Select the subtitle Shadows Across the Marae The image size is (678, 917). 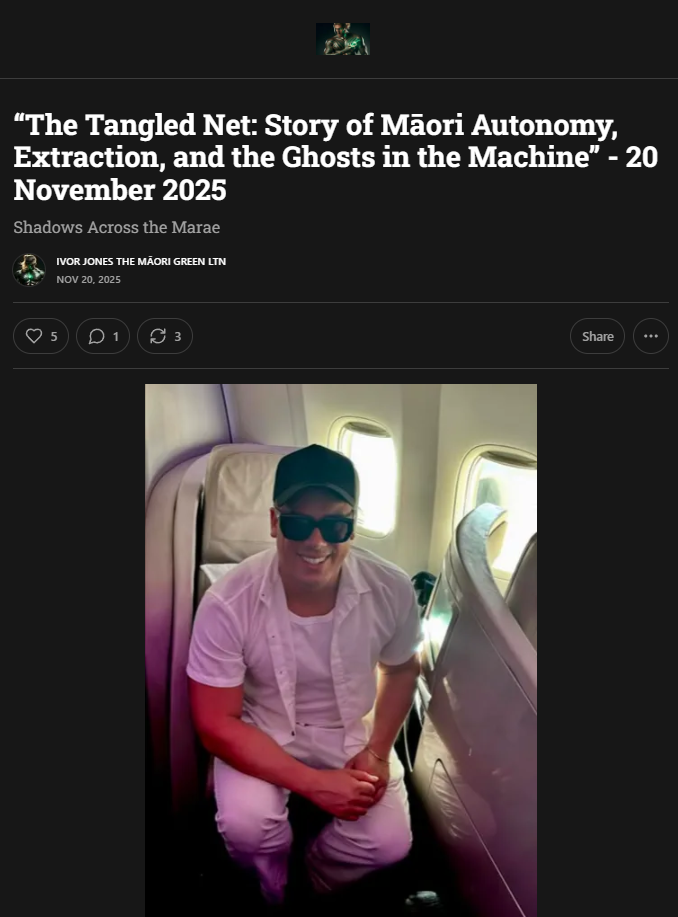pos(116,227)
